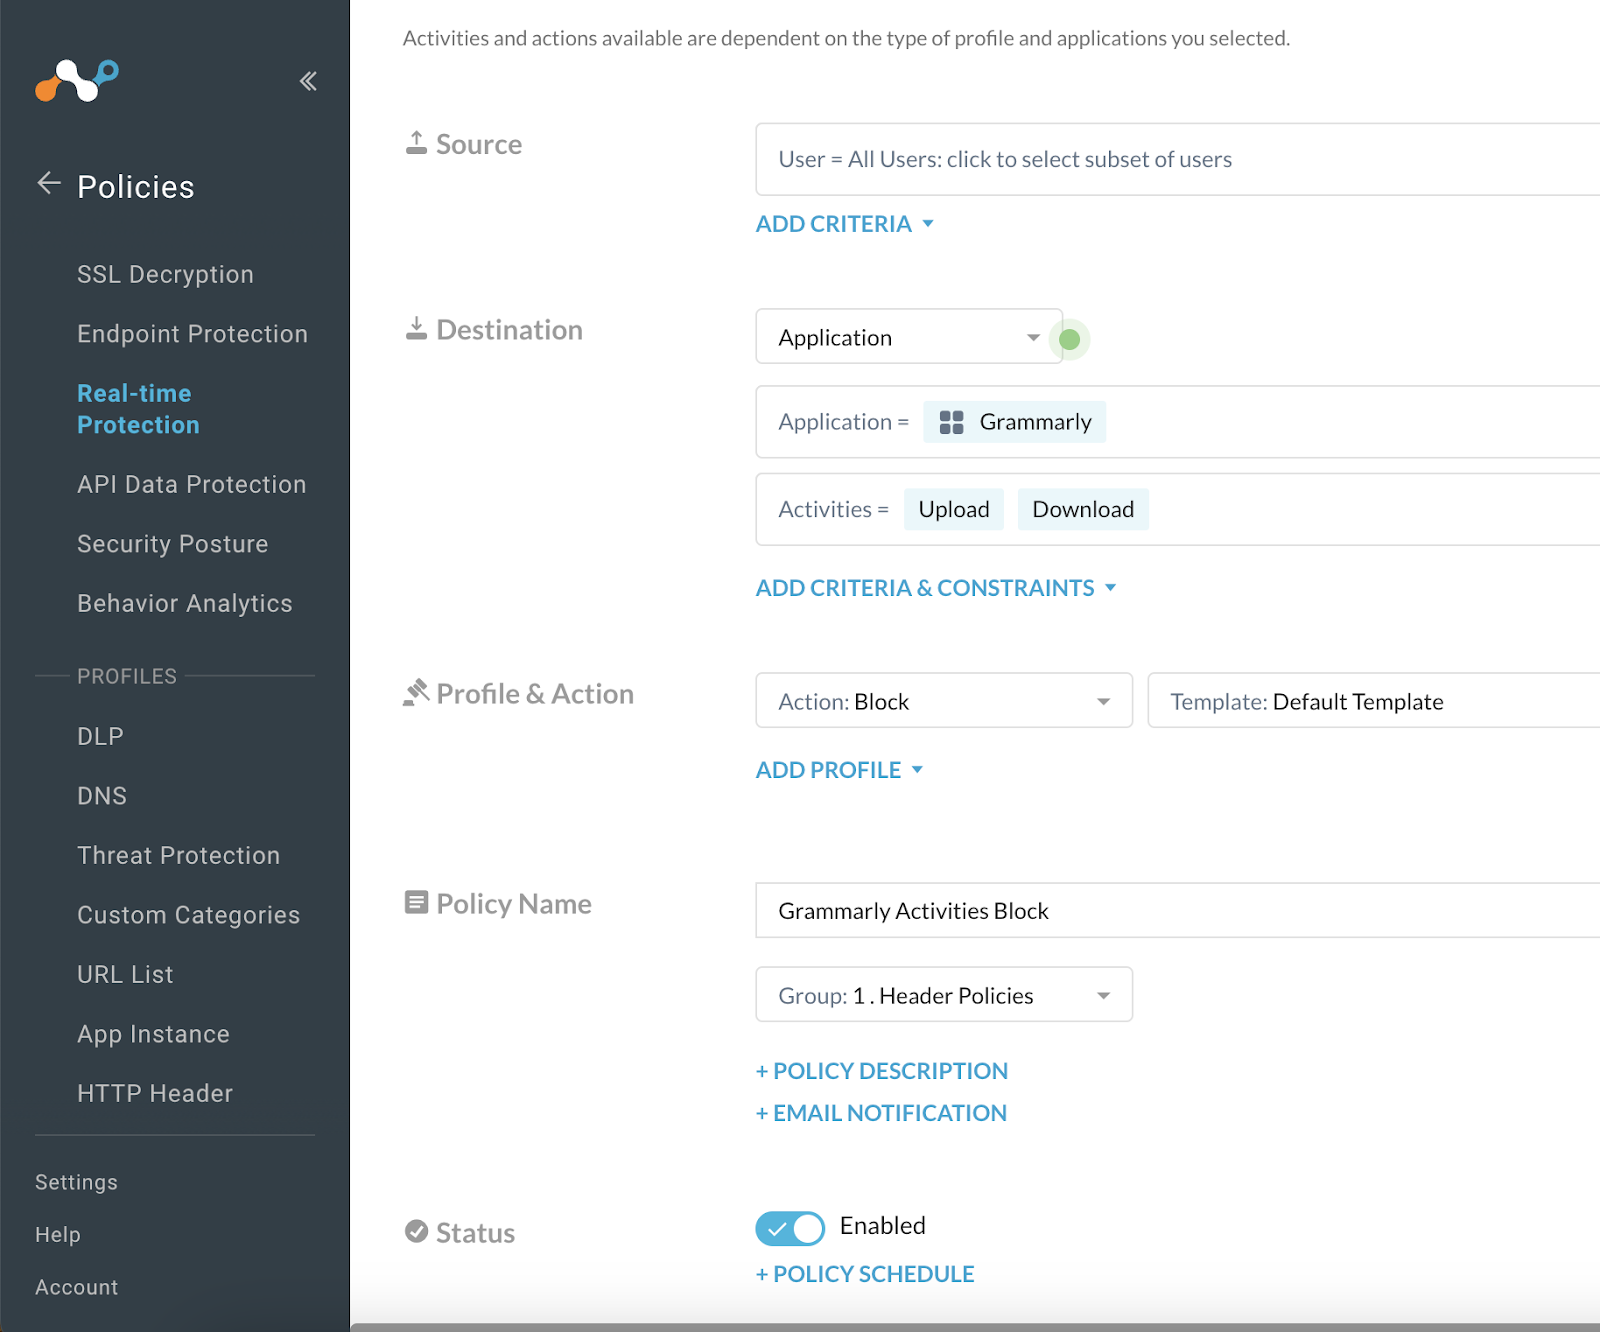Viewport: 1600px width, 1332px height.
Task: Open the HTTP Header page
Action: tap(155, 1093)
